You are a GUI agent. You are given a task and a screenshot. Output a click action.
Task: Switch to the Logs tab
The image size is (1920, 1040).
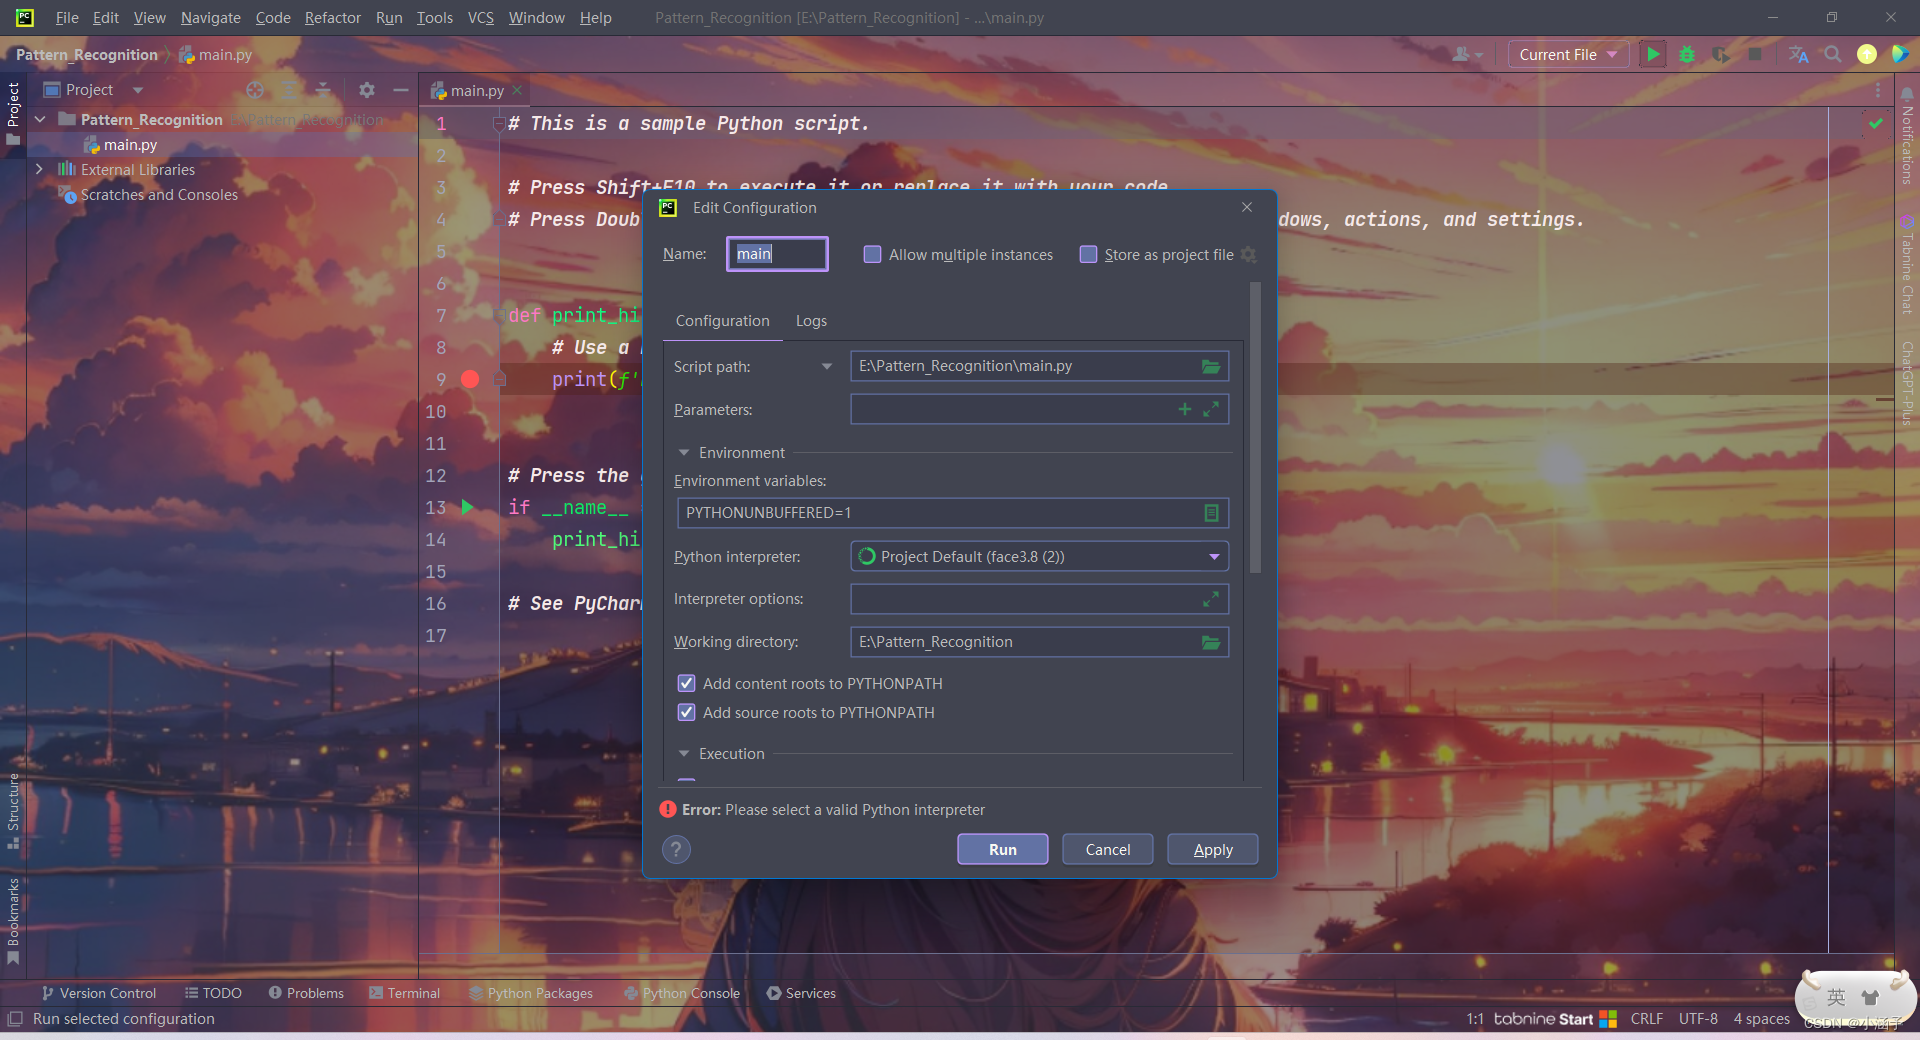point(810,320)
